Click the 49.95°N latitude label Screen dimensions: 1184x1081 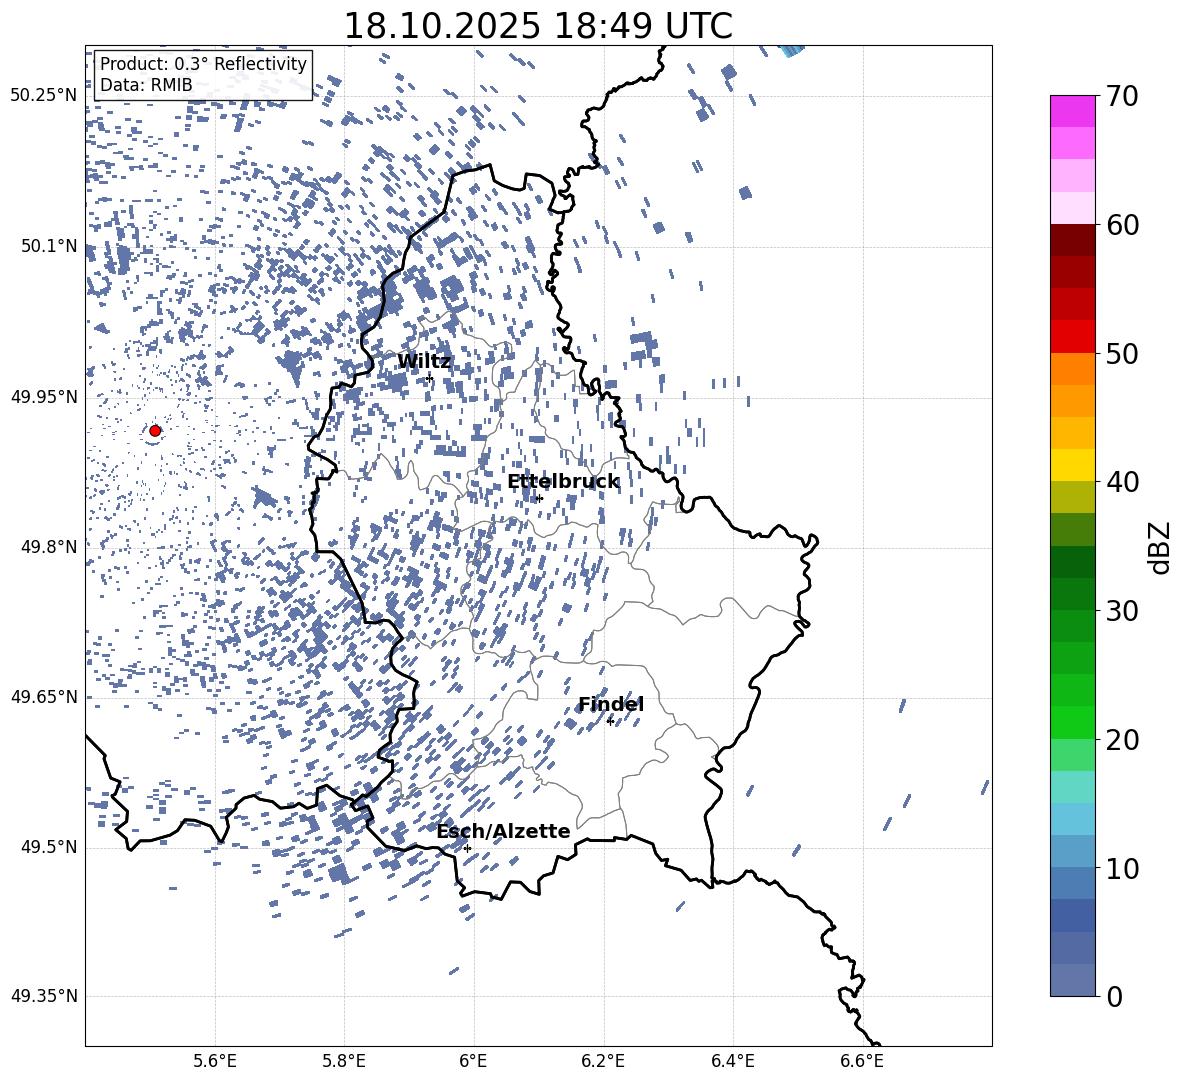[44, 396]
